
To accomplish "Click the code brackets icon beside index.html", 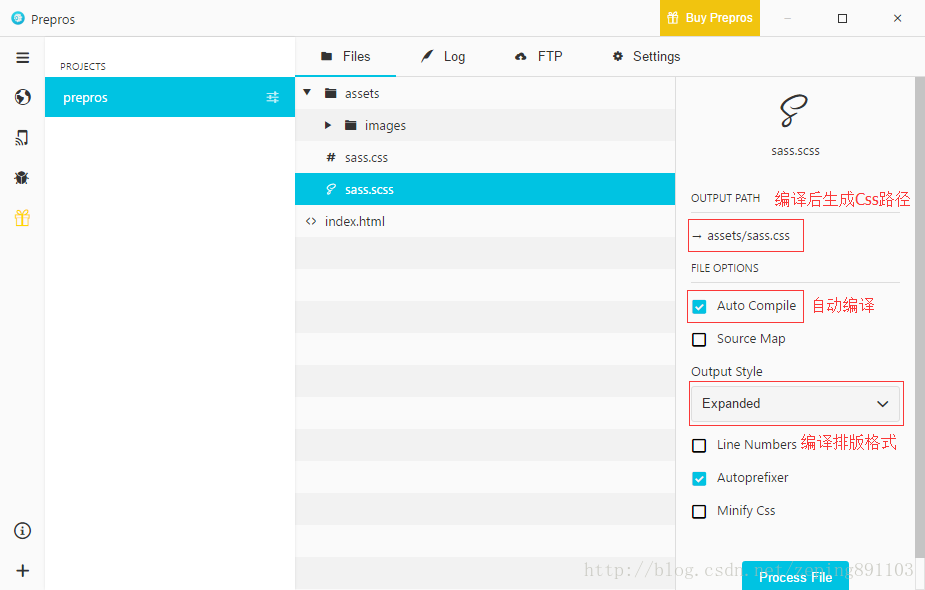I will click(x=311, y=221).
